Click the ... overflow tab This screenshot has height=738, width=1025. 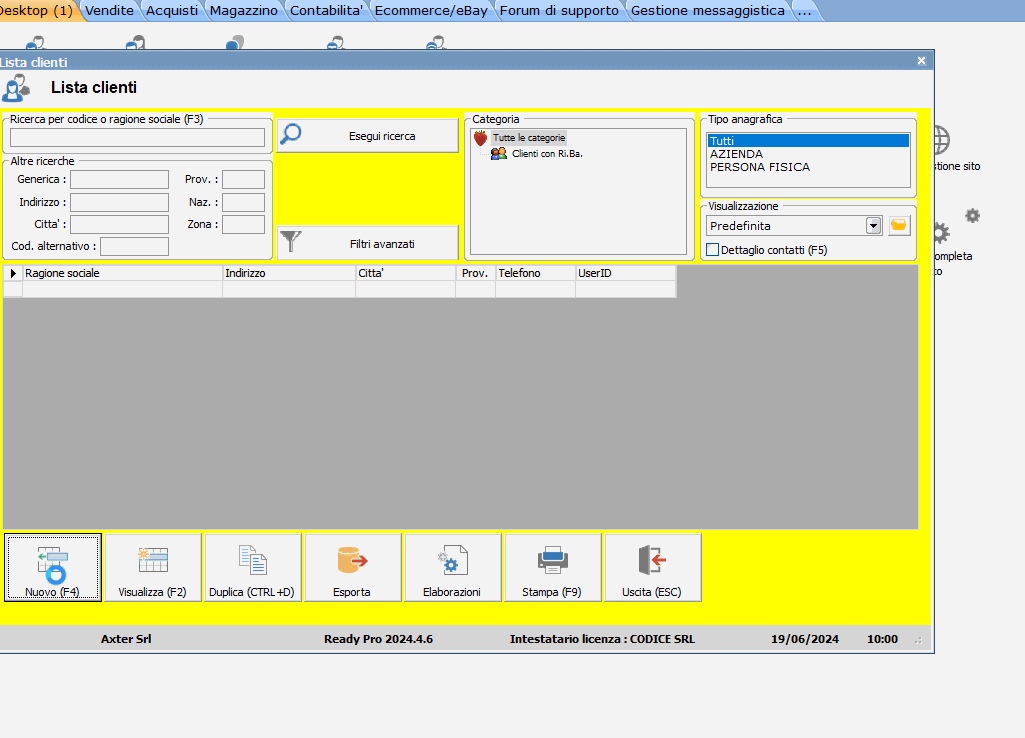click(805, 10)
